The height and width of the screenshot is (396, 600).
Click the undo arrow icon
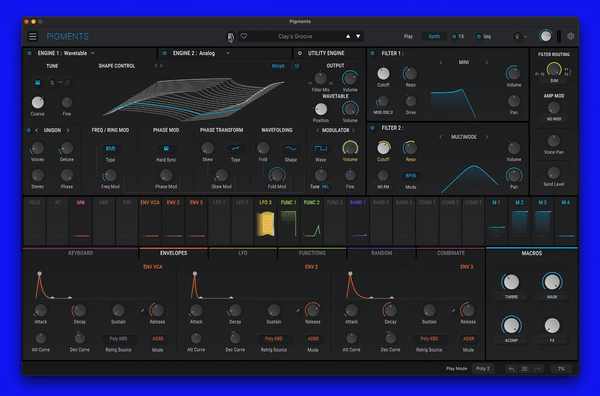click(x=512, y=369)
